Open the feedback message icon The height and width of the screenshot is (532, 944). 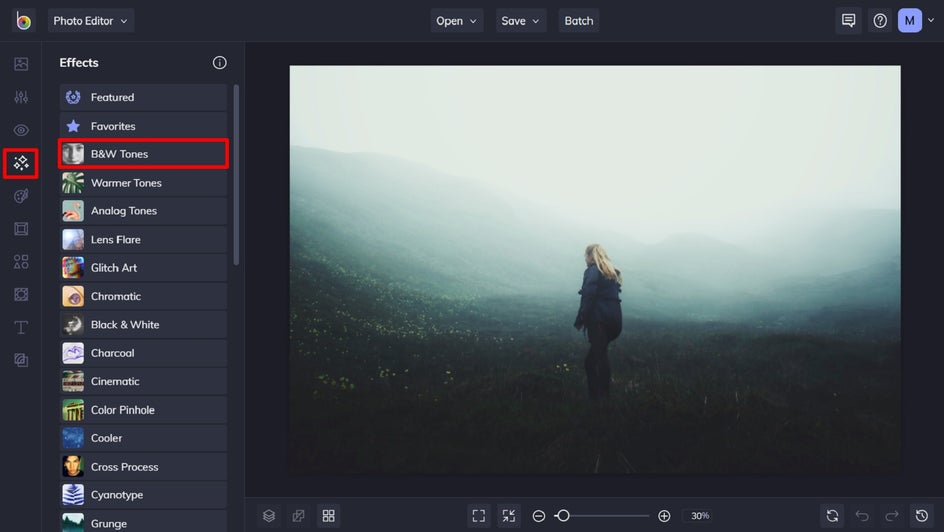(848, 20)
